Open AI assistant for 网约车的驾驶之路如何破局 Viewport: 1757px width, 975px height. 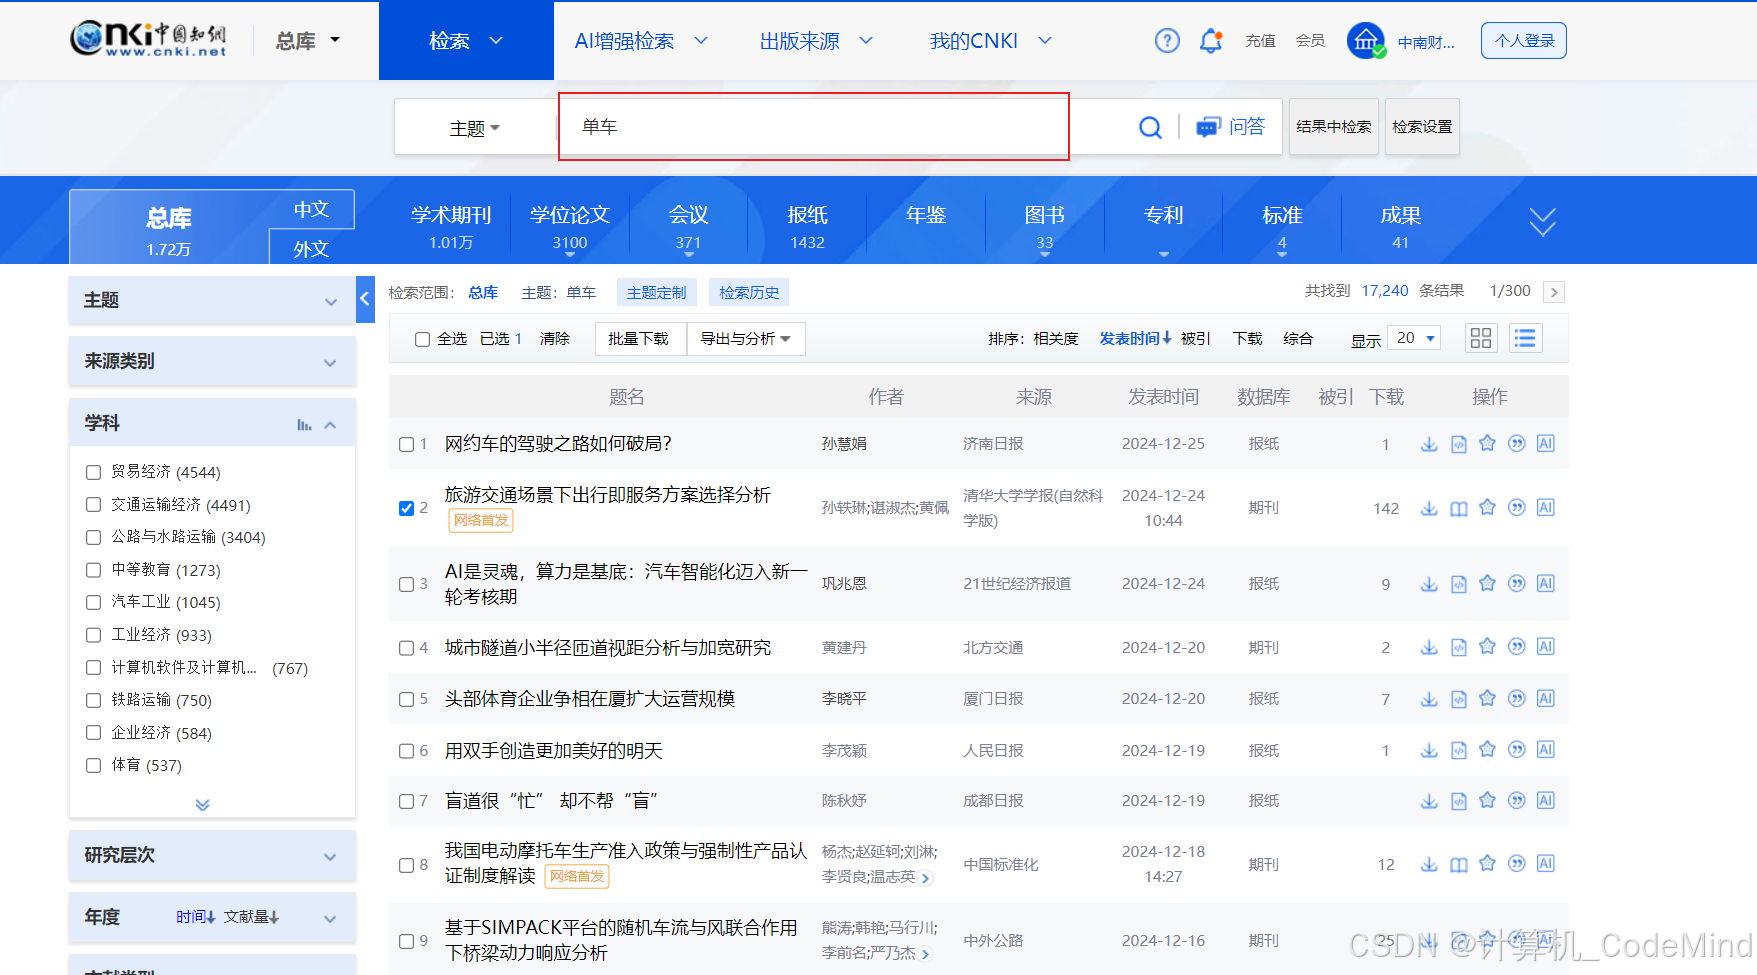[1546, 443]
